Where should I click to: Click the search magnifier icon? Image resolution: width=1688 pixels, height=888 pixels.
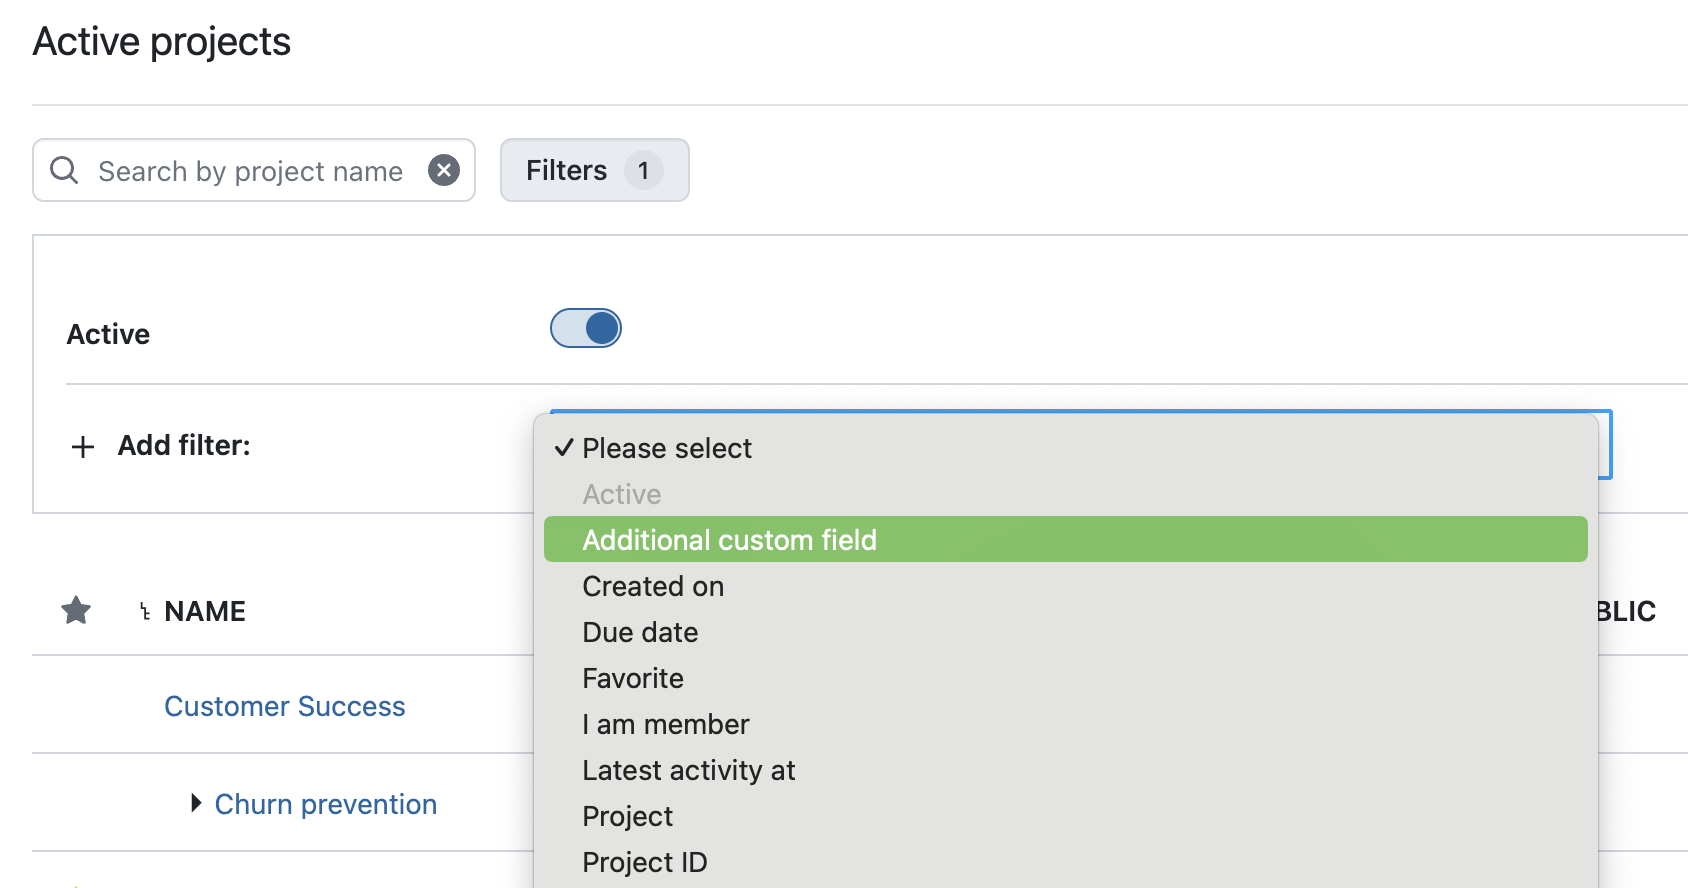coord(64,170)
